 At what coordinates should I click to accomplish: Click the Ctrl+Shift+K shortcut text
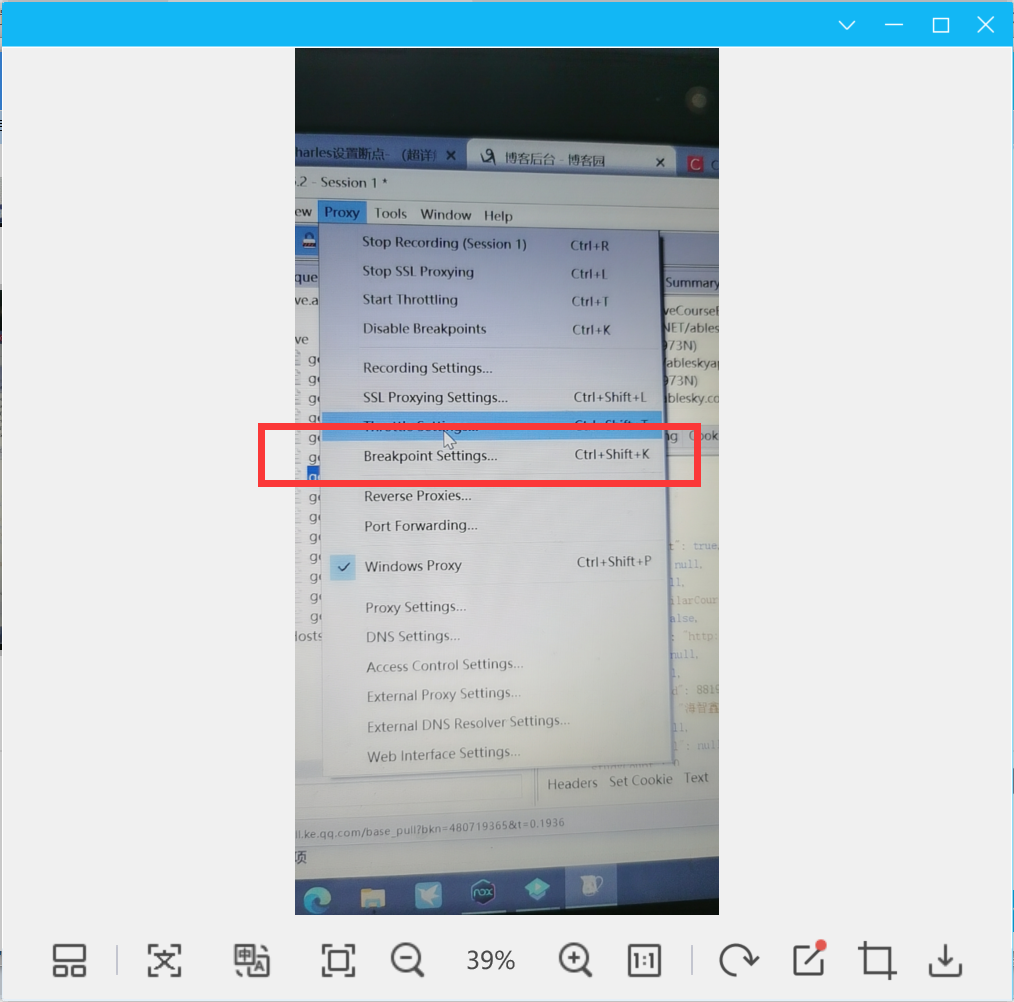pos(612,454)
